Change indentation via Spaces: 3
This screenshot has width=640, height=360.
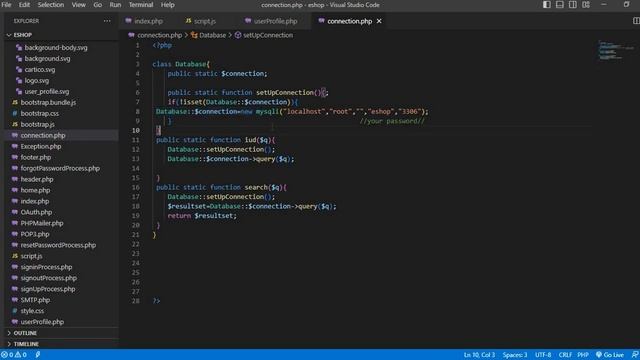[515, 355]
